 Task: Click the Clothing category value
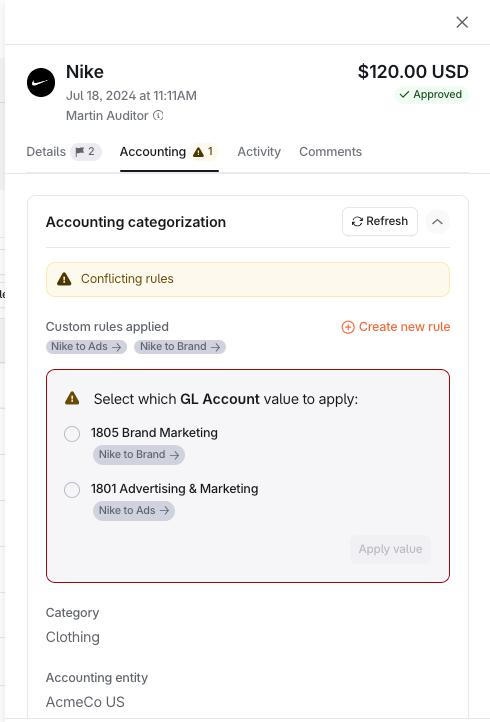(x=73, y=637)
